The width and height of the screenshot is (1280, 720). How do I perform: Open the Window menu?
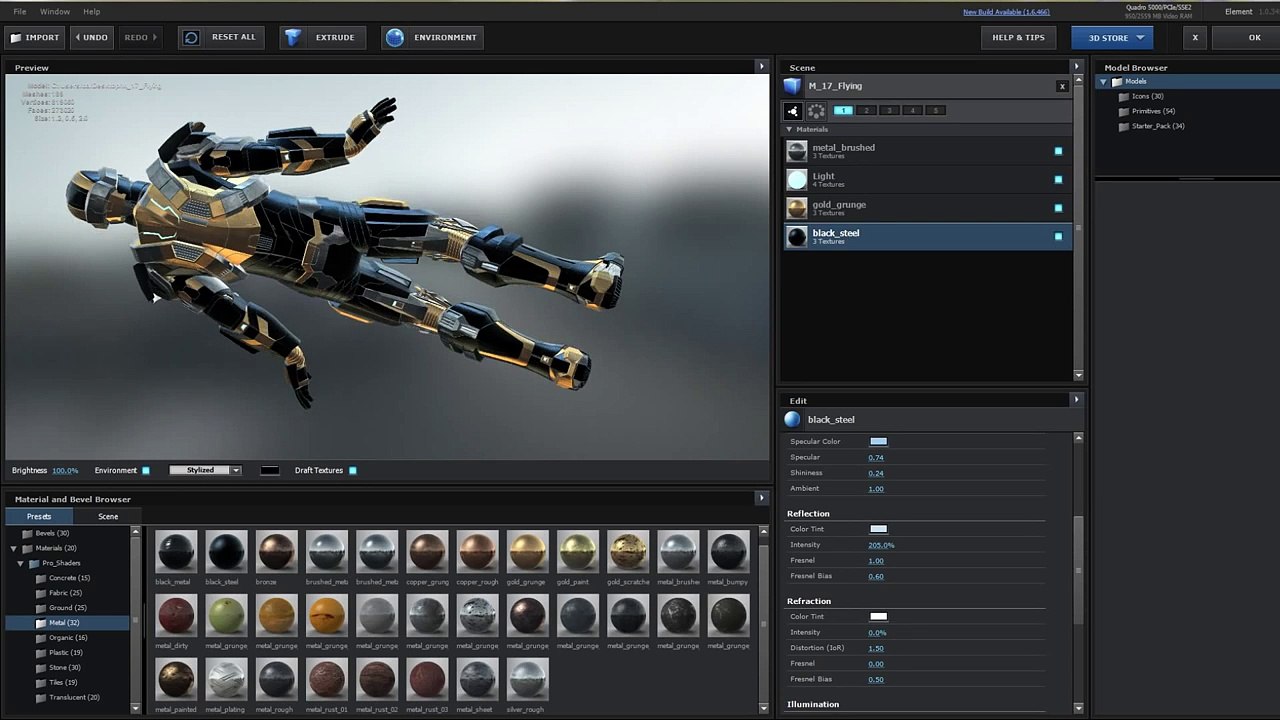(55, 12)
